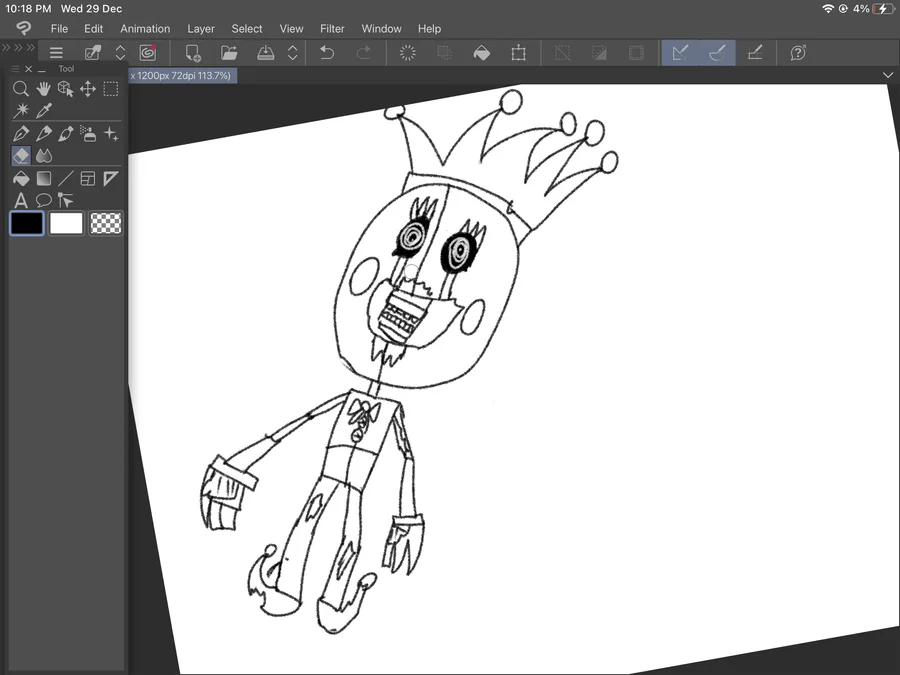Image resolution: width=900 pixels, height=675 pixels.
Task: Select the Eraser tool
Action: coord(21,156)
